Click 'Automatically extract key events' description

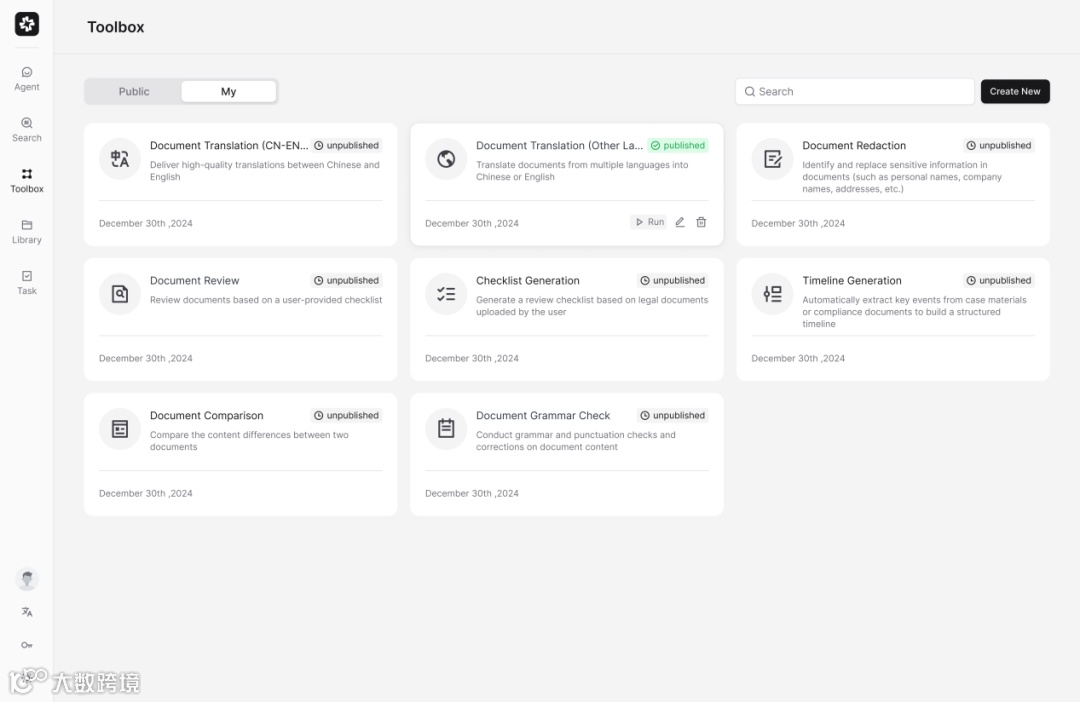[914, 311]
